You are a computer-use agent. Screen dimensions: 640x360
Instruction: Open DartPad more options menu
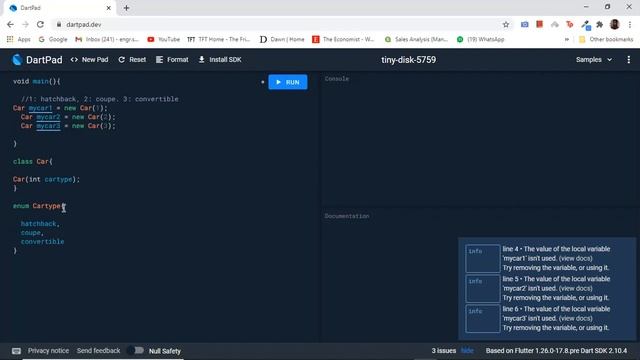coord(629,60)
